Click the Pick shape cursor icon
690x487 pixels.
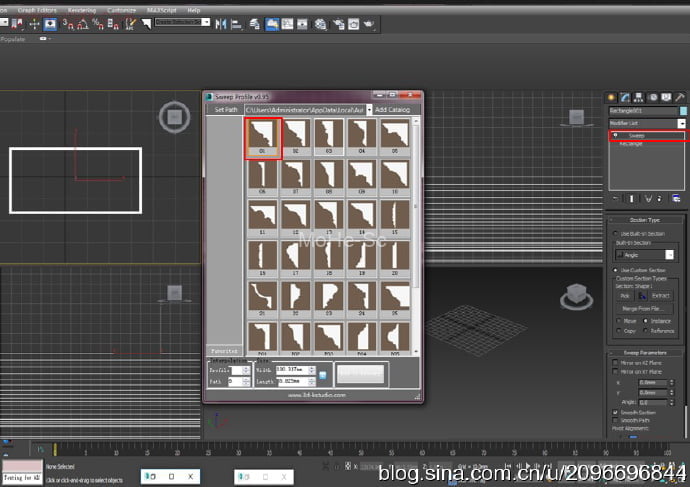coord(644,296)
